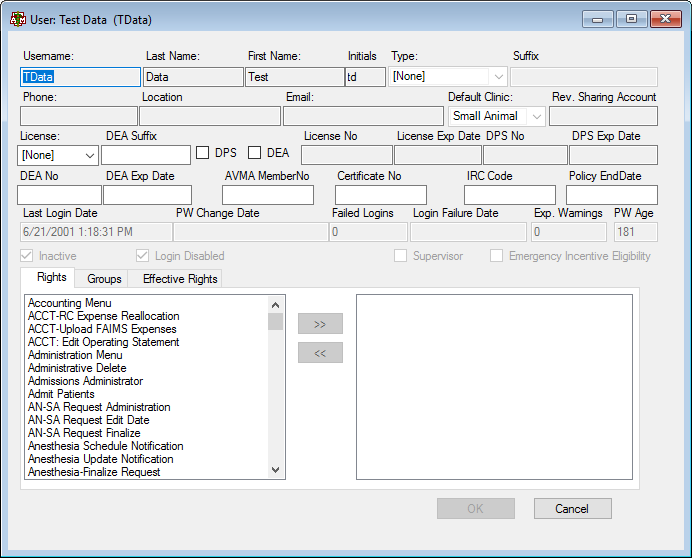Viewport: 692px width, 558px height.
Task: Check the DPS checkbox
Action: [x=203, y=153]
